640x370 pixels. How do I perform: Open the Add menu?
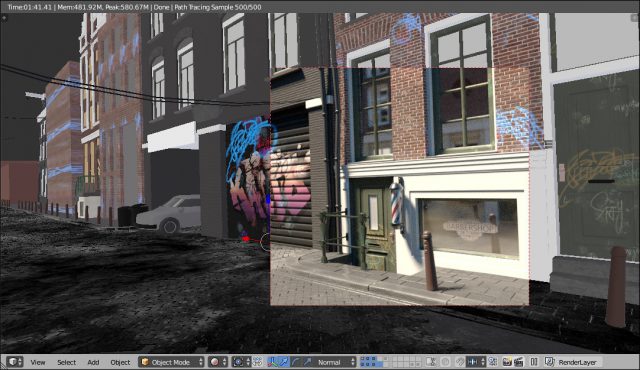click(93, 362)
